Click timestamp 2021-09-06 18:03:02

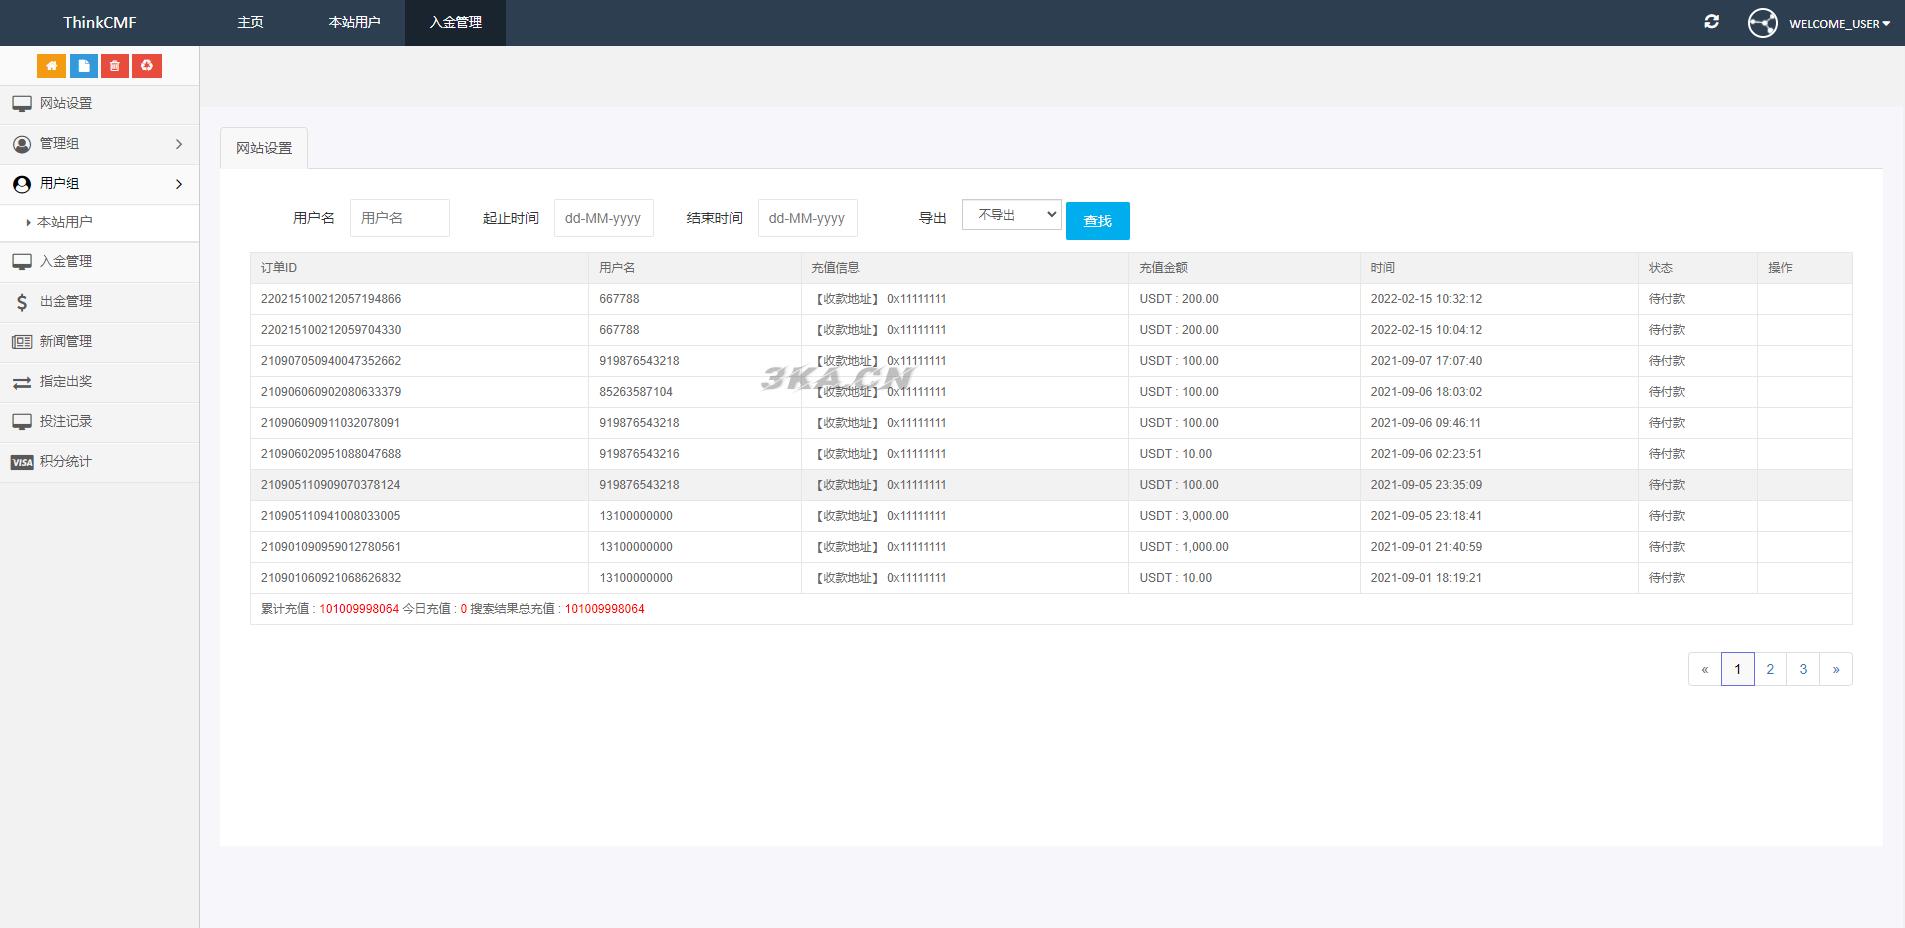tap(1426, 392)
